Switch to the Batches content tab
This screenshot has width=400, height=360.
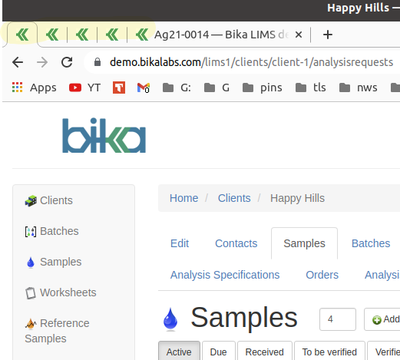tap(371, 243)
